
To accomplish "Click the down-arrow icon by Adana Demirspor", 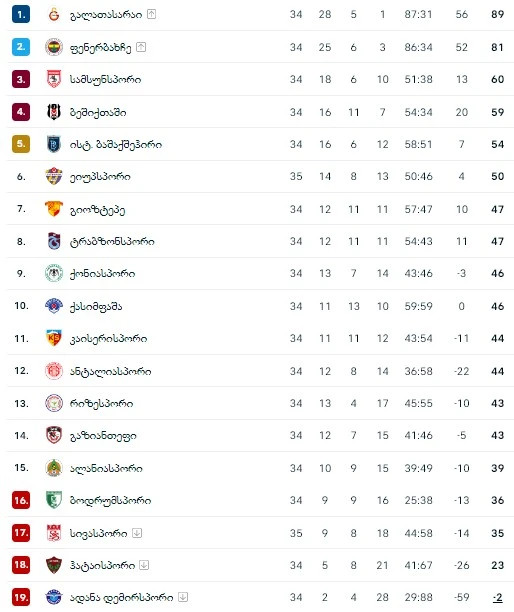I will point(183,597).
